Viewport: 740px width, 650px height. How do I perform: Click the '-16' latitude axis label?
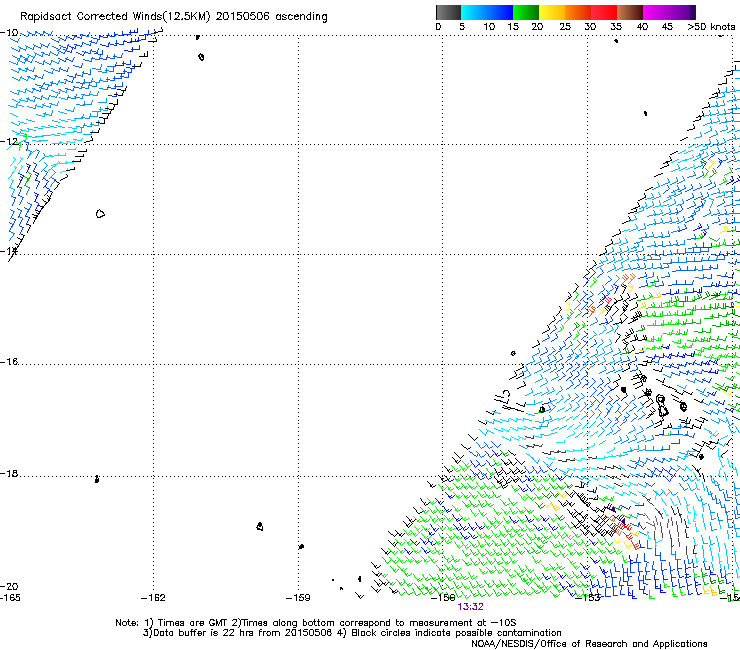tap(9, 362)
